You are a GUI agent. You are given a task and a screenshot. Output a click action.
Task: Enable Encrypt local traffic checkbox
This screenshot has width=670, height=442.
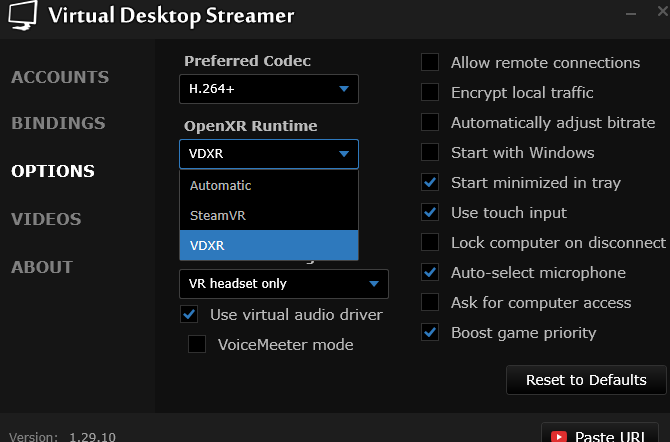click(430, 92)
